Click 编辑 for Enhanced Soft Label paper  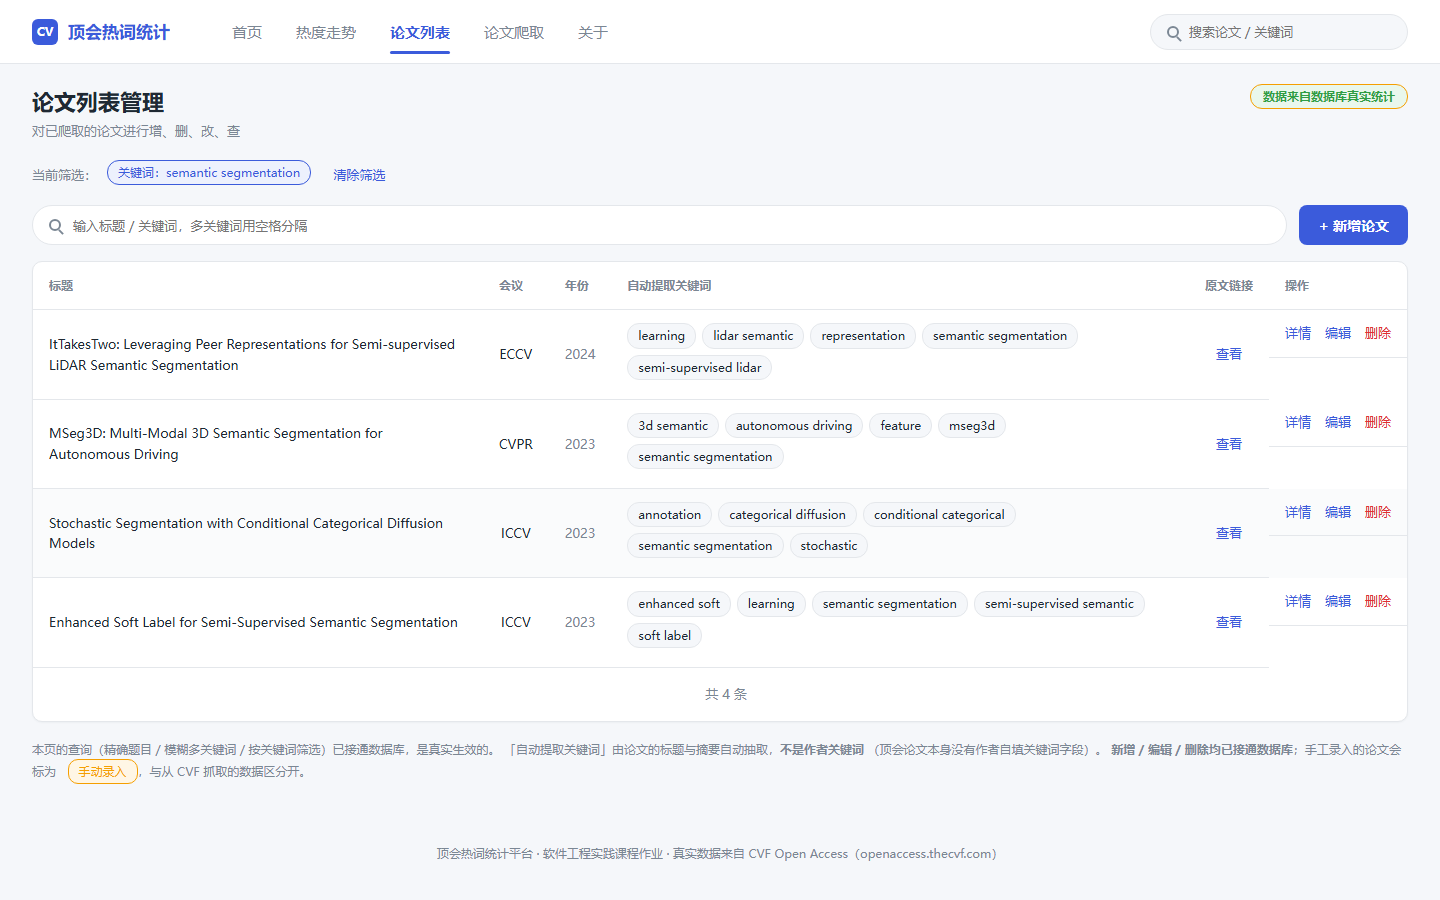pos(1338,601)
